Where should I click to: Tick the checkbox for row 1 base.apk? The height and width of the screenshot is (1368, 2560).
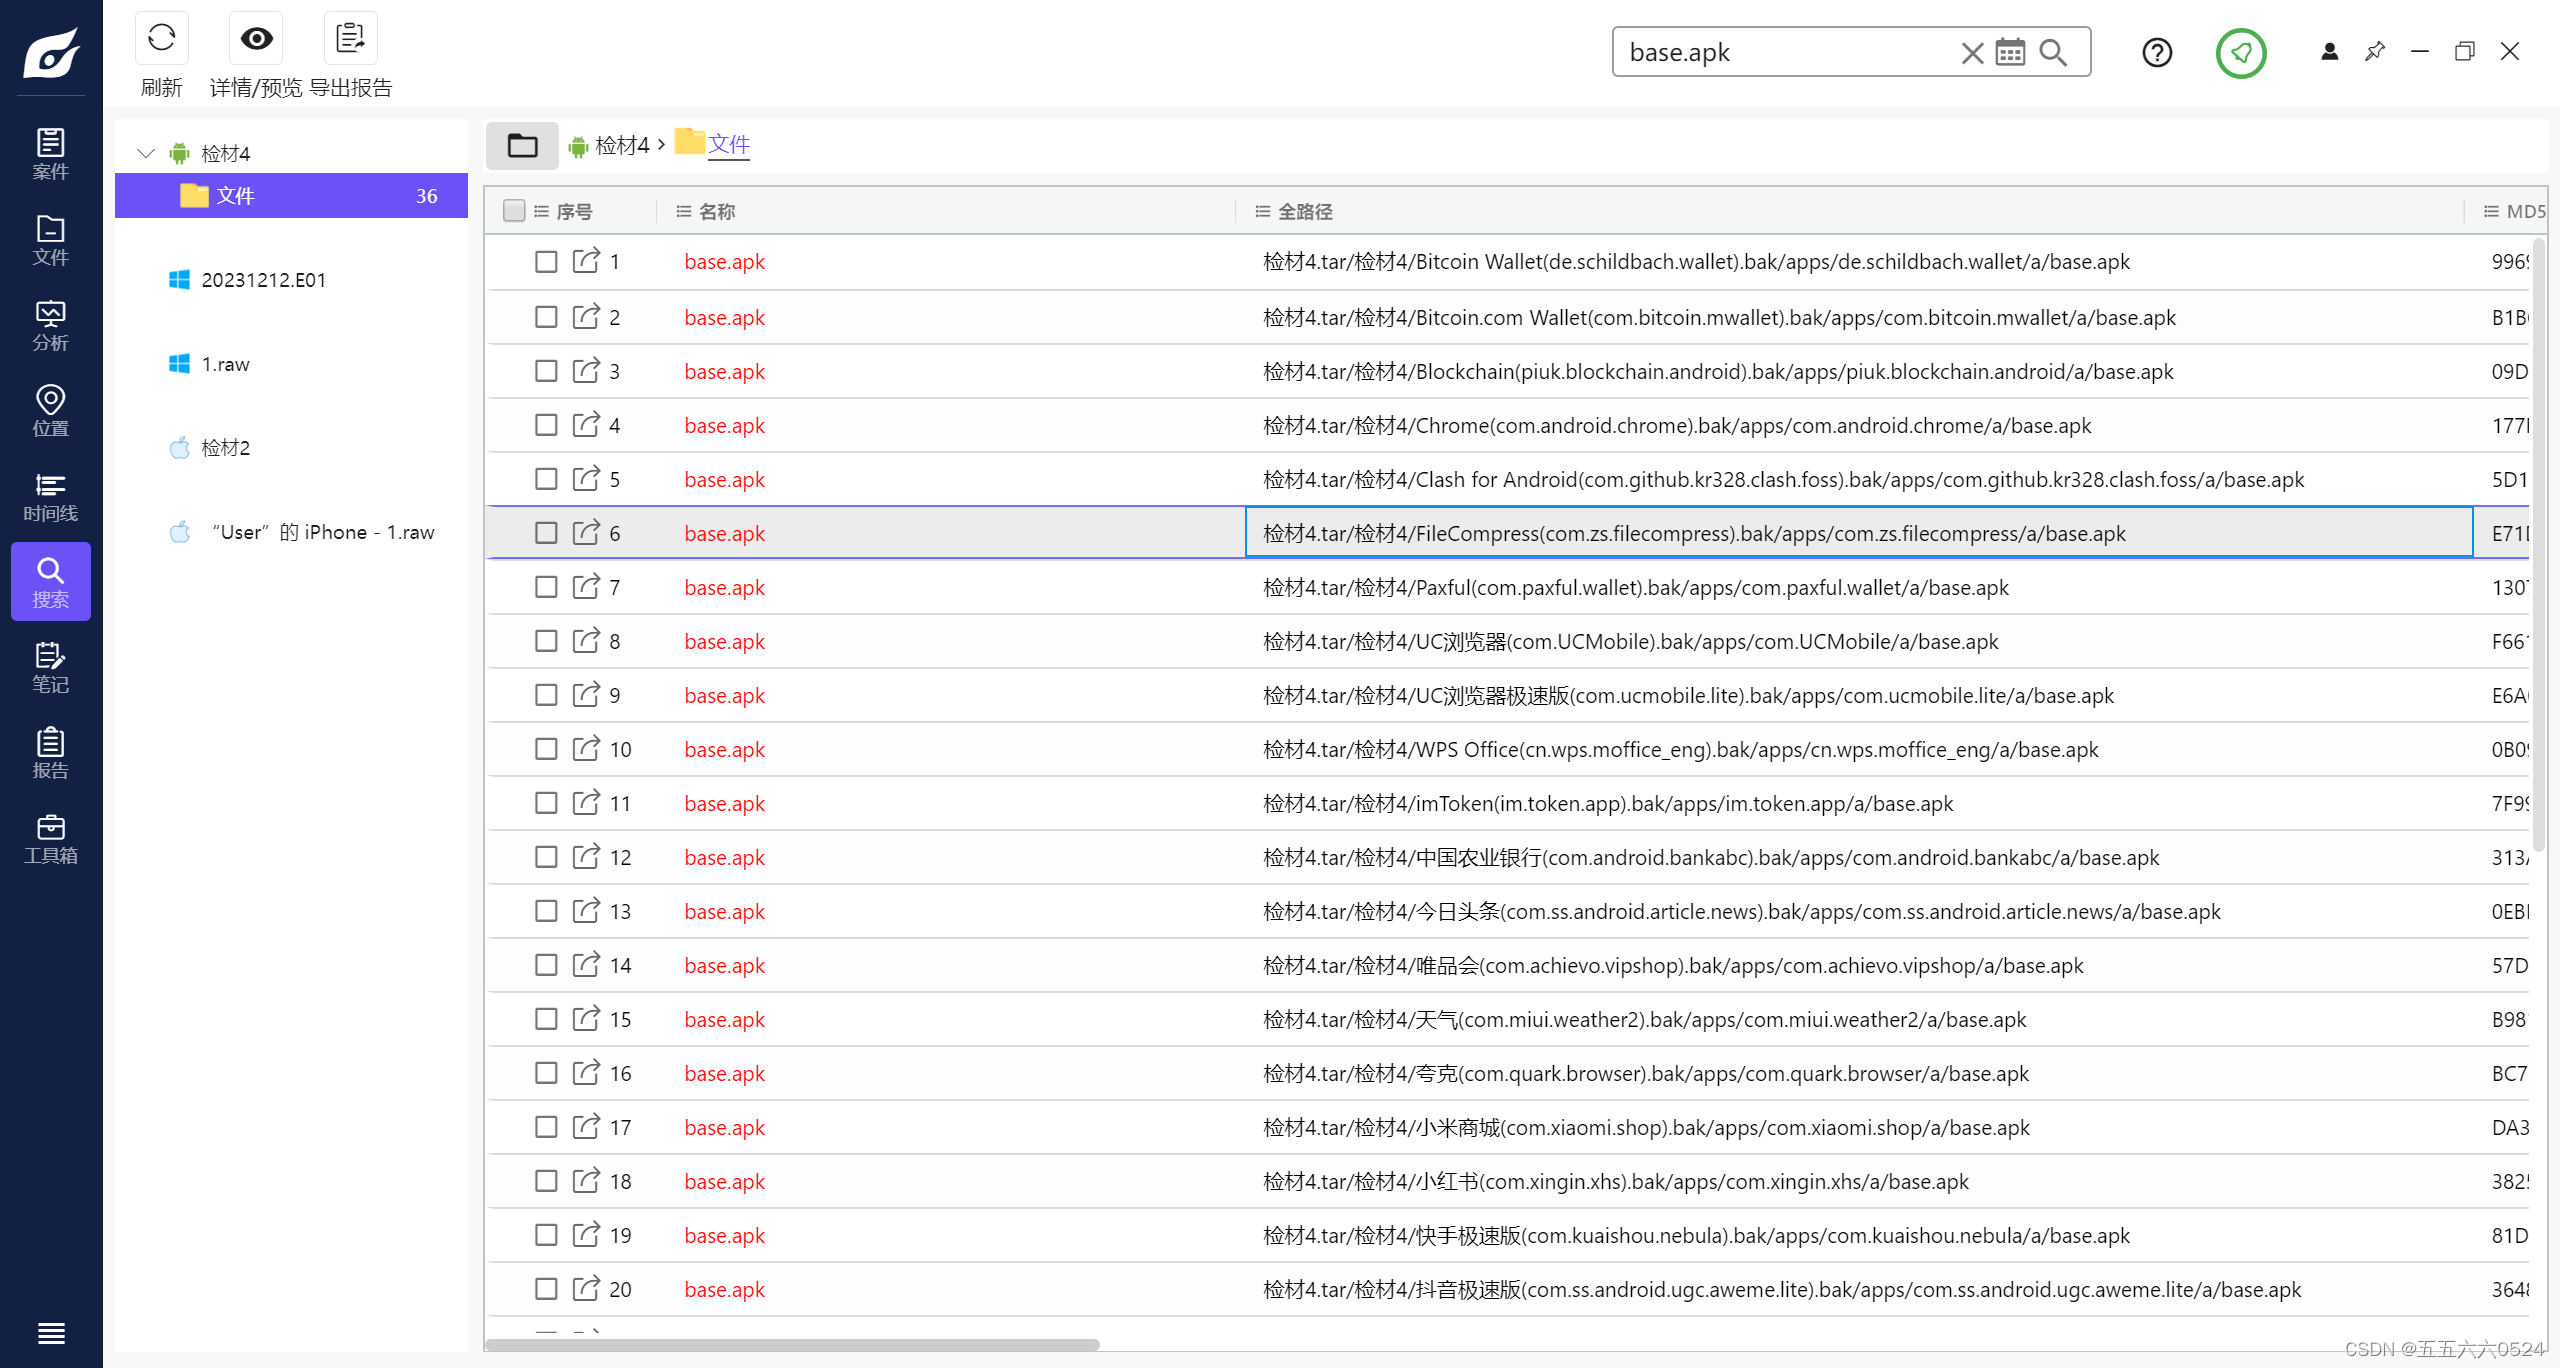point(546,262)
